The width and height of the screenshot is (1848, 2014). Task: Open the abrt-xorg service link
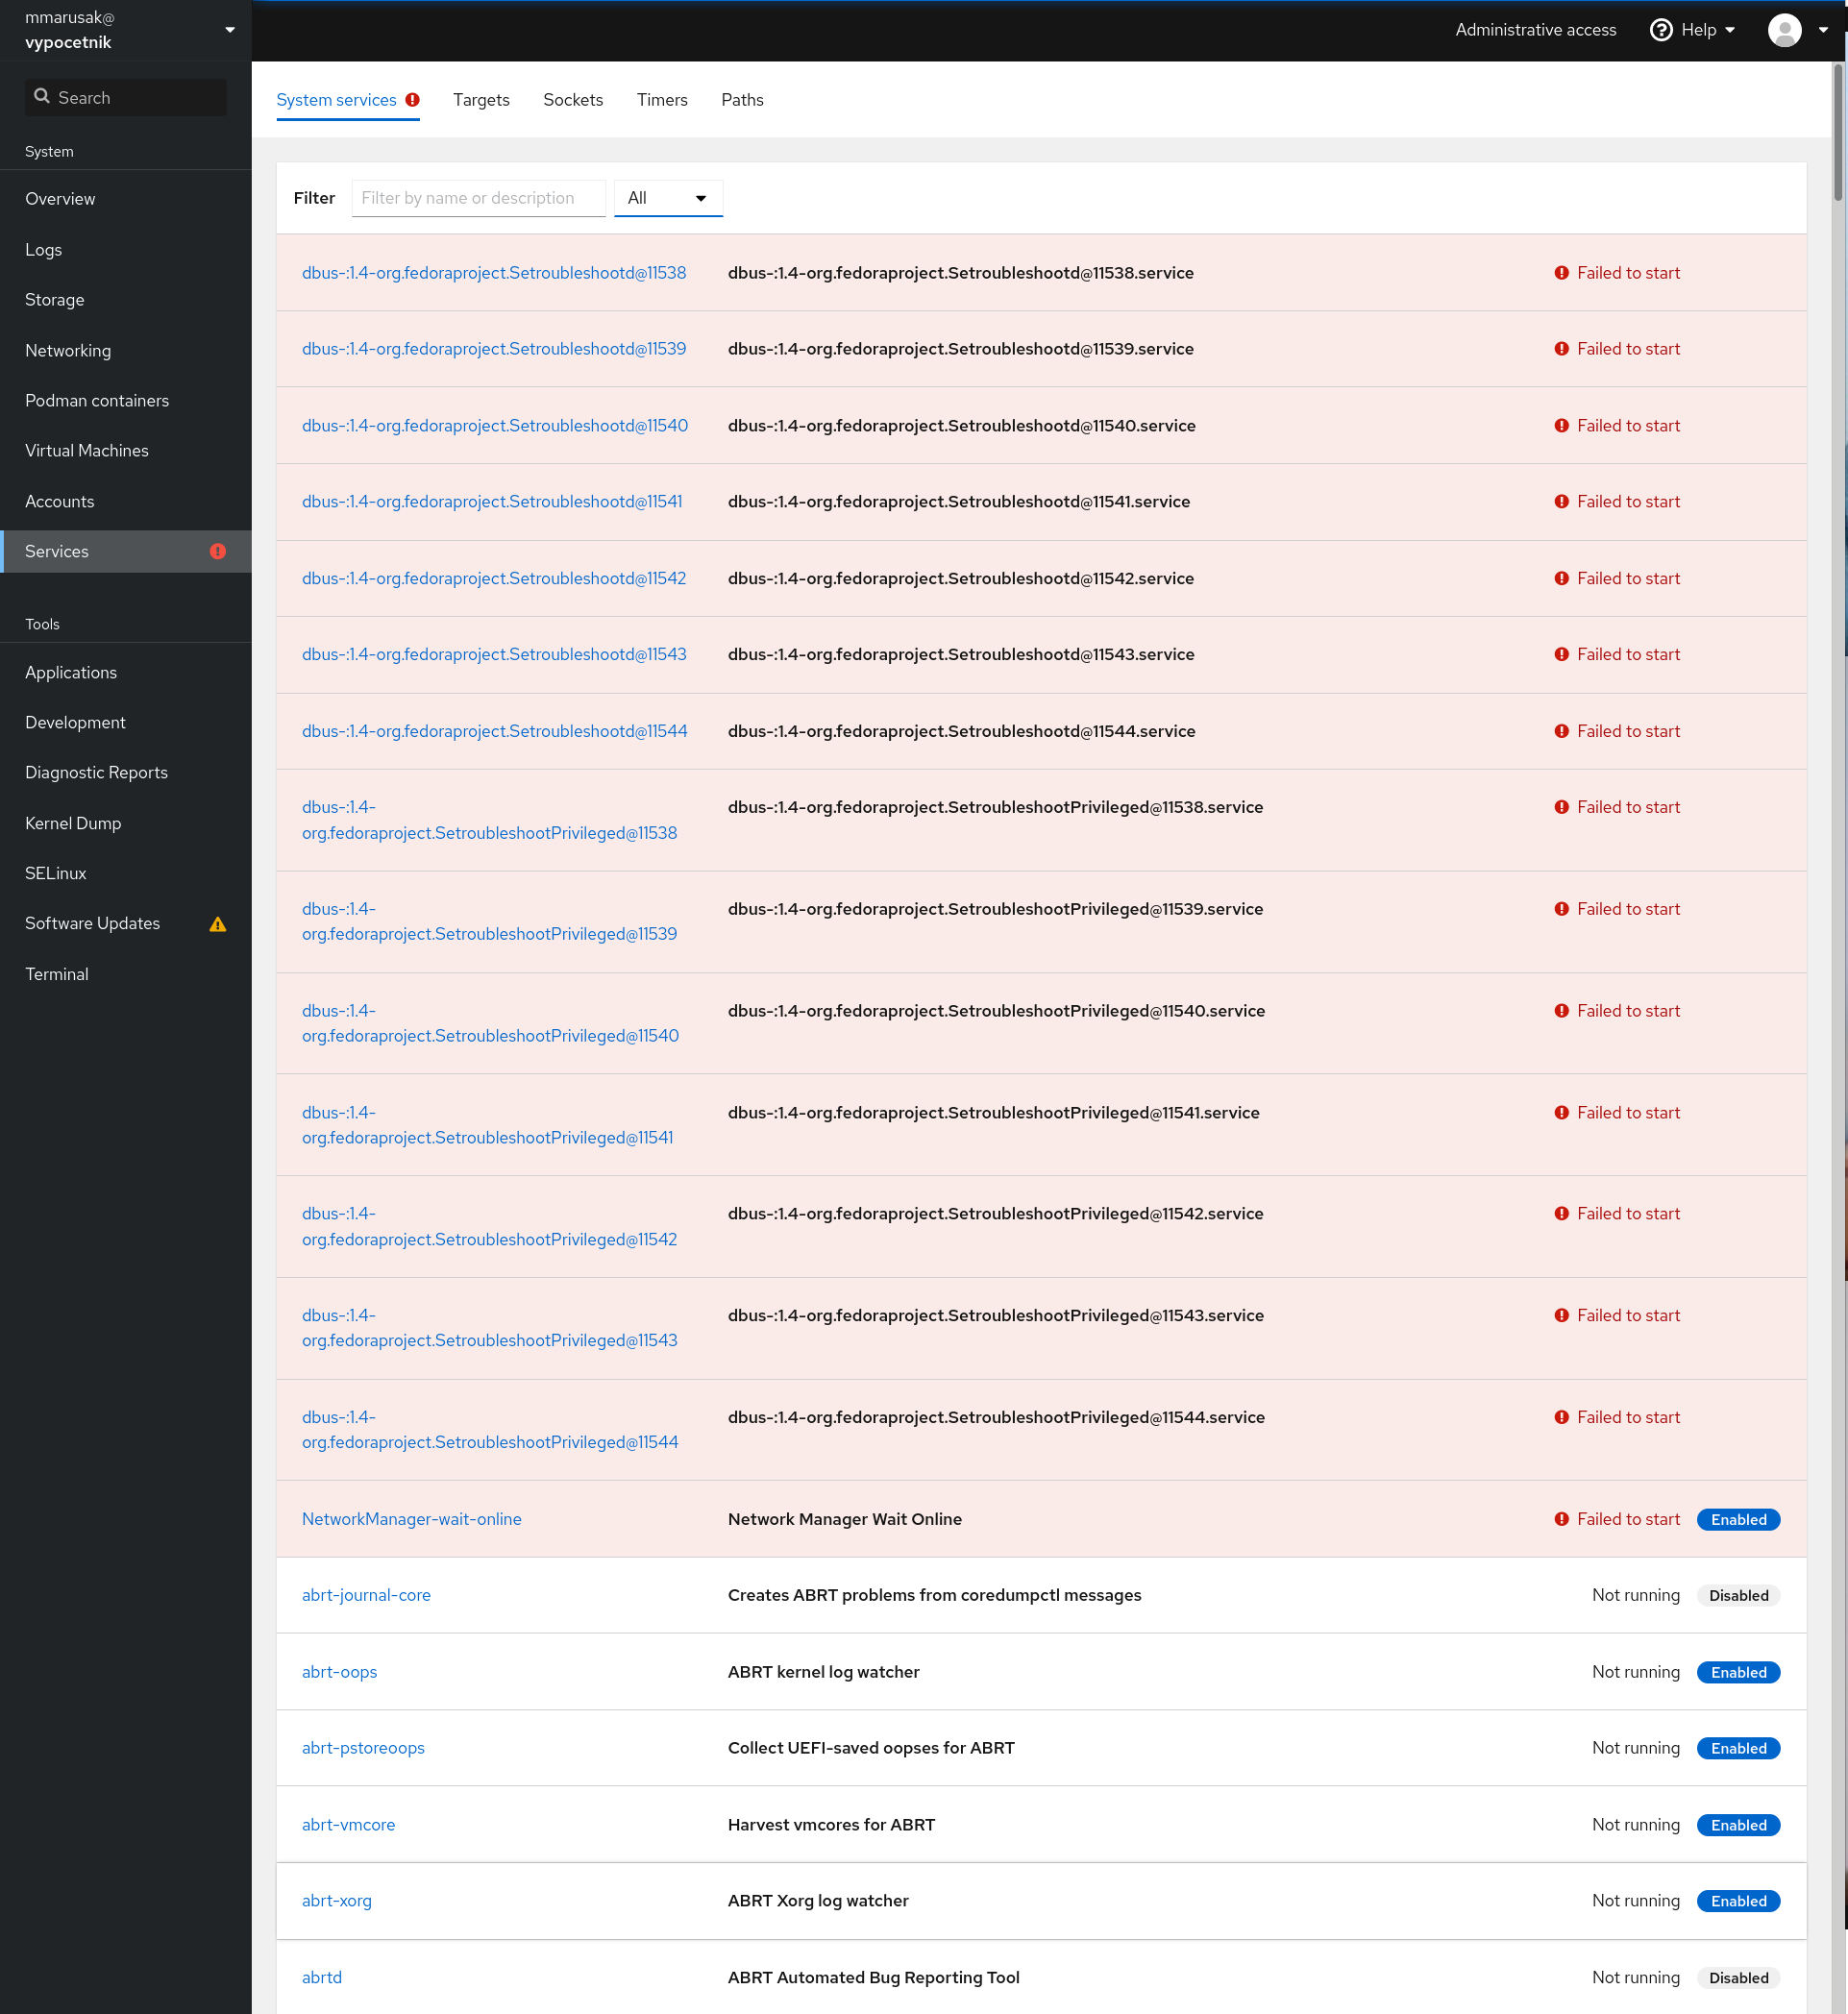point(337,1900)
